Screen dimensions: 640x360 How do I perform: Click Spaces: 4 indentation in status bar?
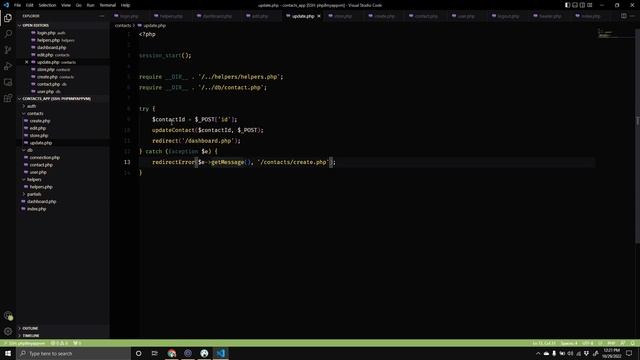(569, 343)
